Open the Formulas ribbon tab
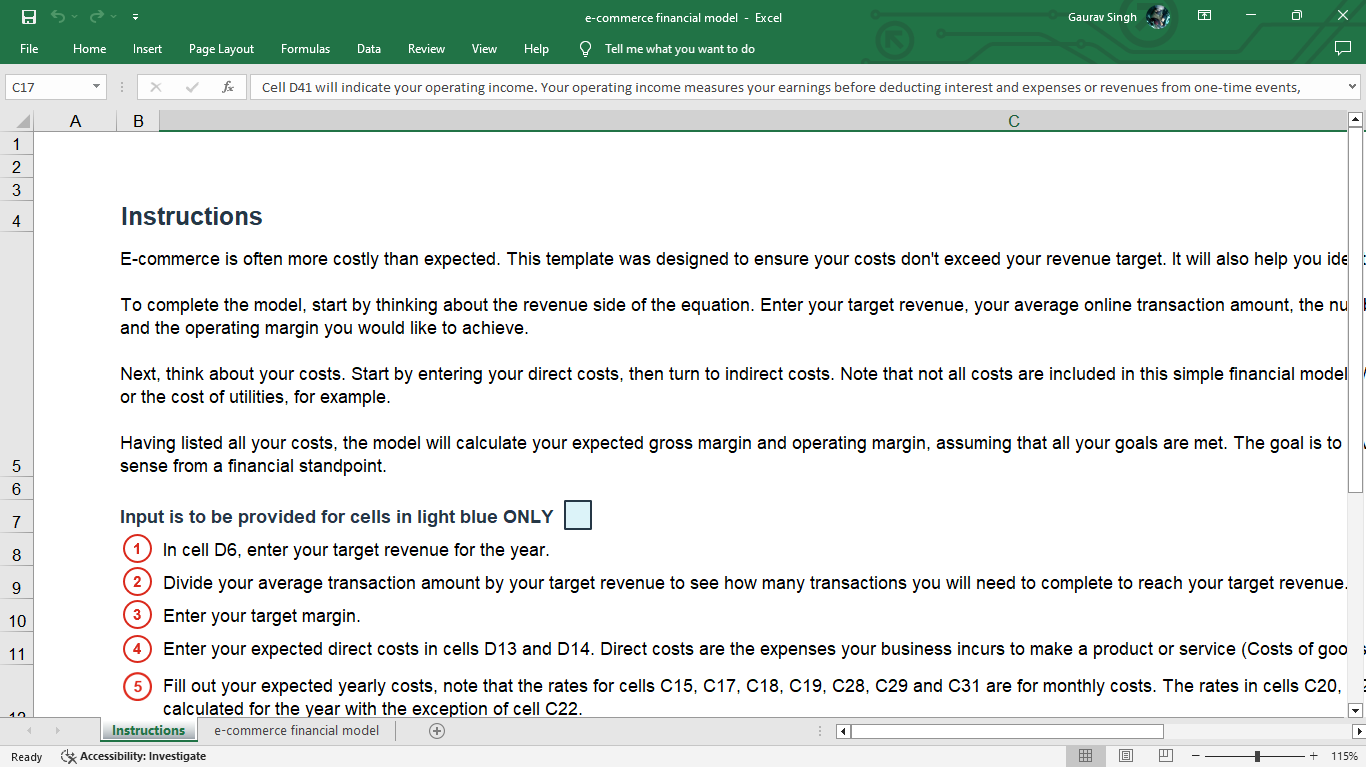 [305, 49]
